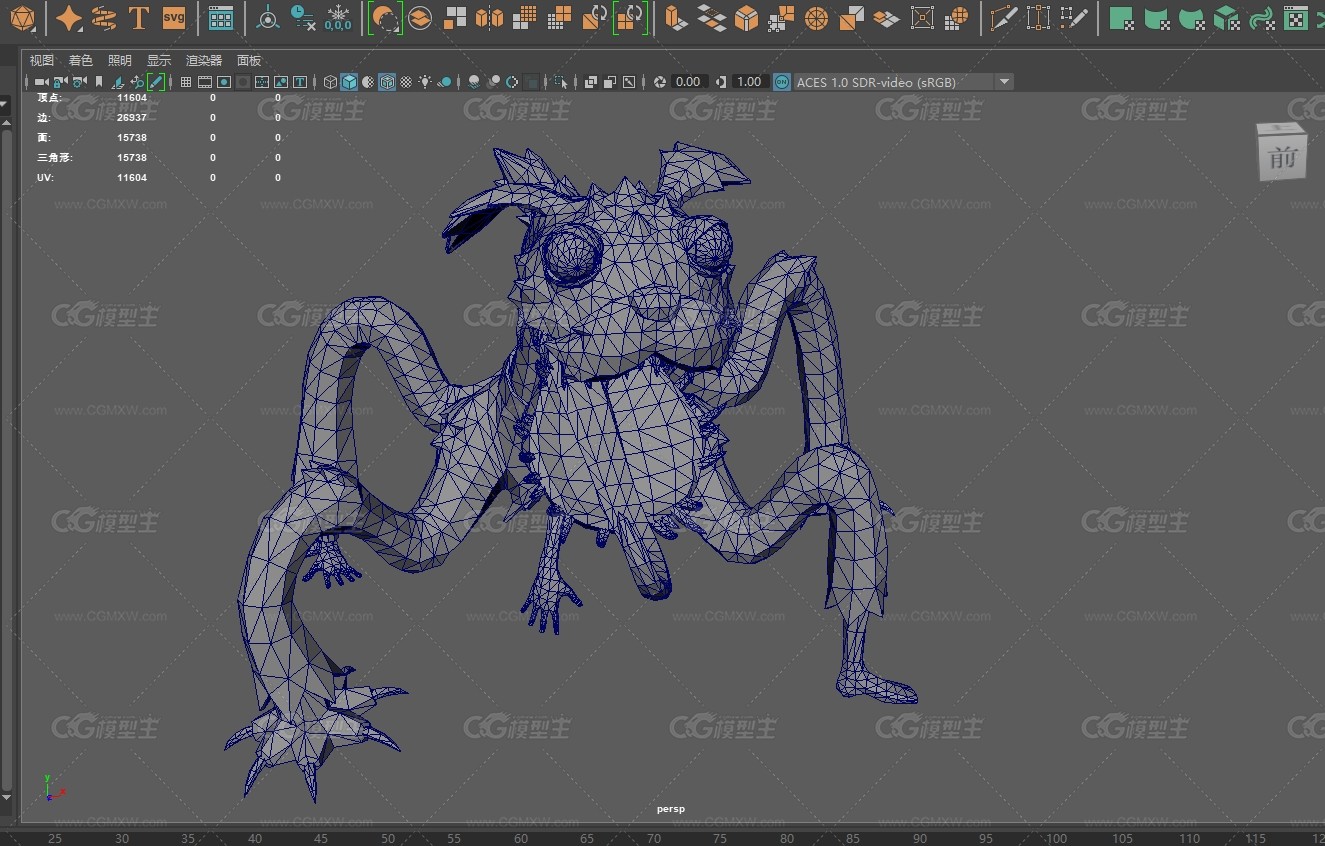Click the Lock Camera icon
1325x846 pixels.
click(60, 82)
